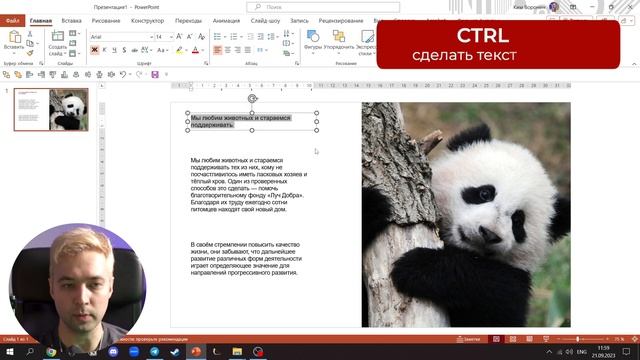Switch to the Слайд-шоу tab
Image resolution: width=640 pixels, height=360 pixels.
click(265, 20)
